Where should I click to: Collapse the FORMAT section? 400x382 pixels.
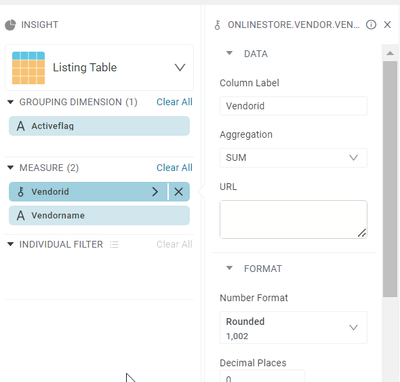[229, 268]
